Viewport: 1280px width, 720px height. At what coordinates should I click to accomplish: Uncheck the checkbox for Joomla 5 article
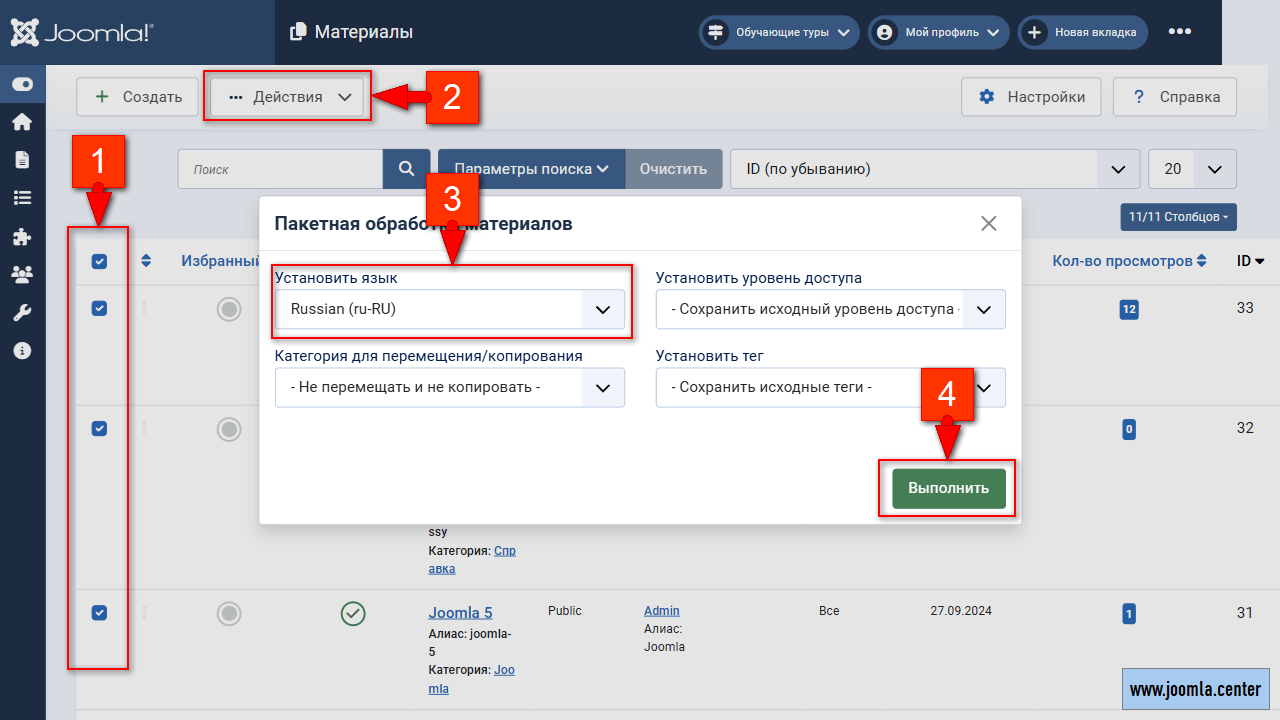point(99,613)
